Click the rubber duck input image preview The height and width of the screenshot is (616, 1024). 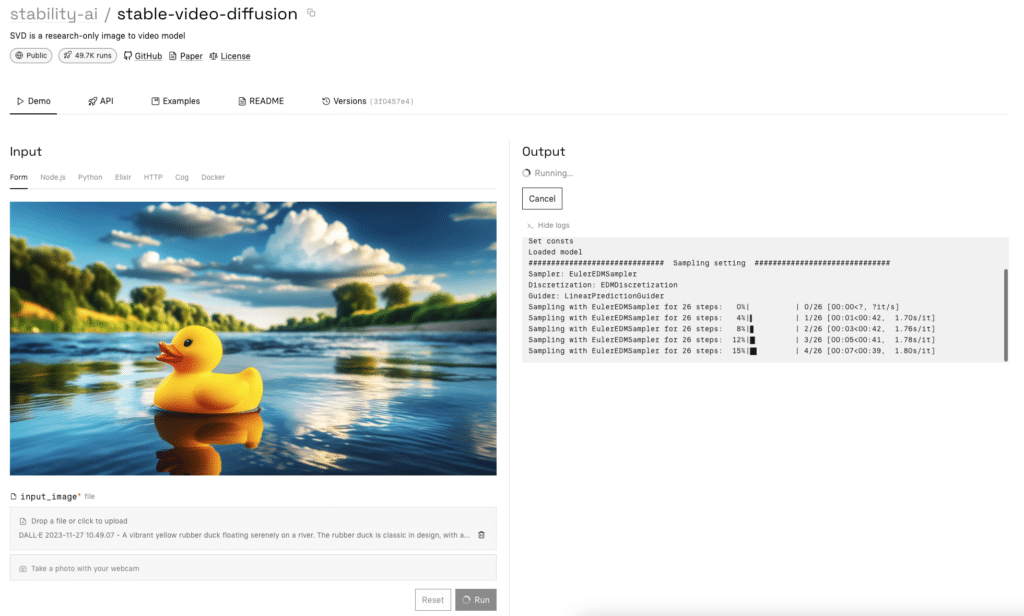click(x=253, y=338)
